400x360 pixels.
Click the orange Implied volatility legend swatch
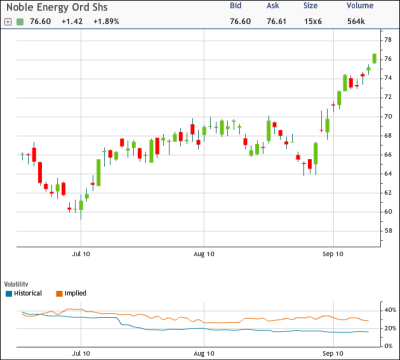pyautogui.click(x=59, y=294)
